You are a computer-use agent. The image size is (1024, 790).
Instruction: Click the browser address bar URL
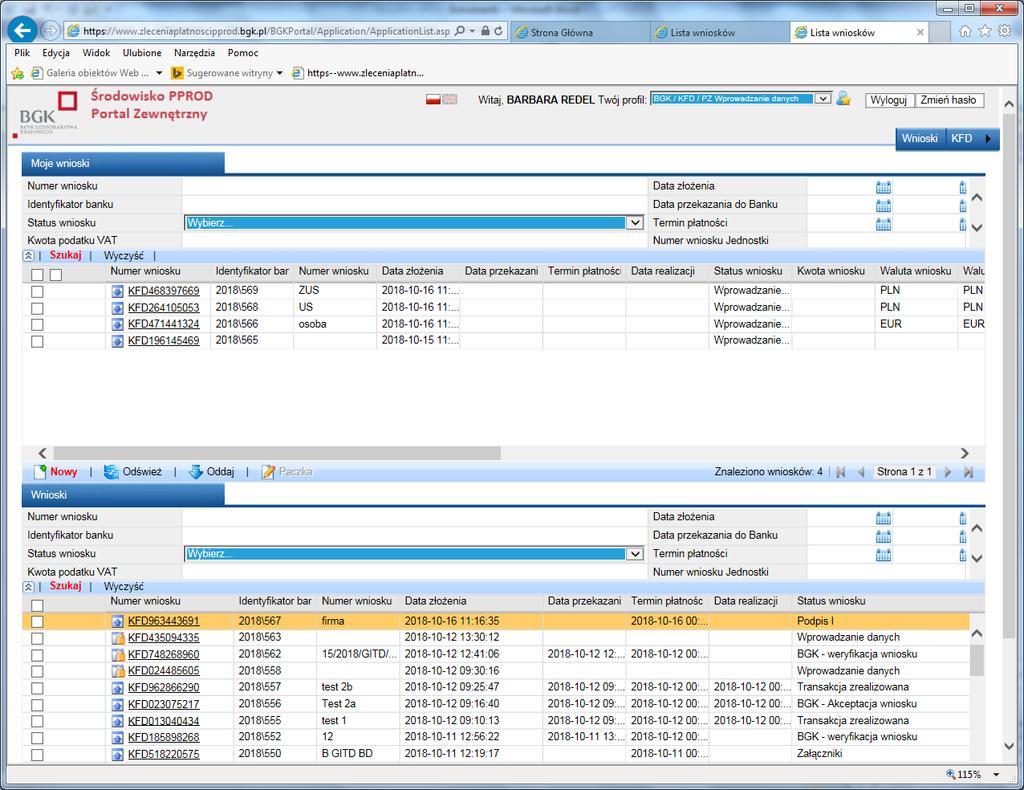266,31
